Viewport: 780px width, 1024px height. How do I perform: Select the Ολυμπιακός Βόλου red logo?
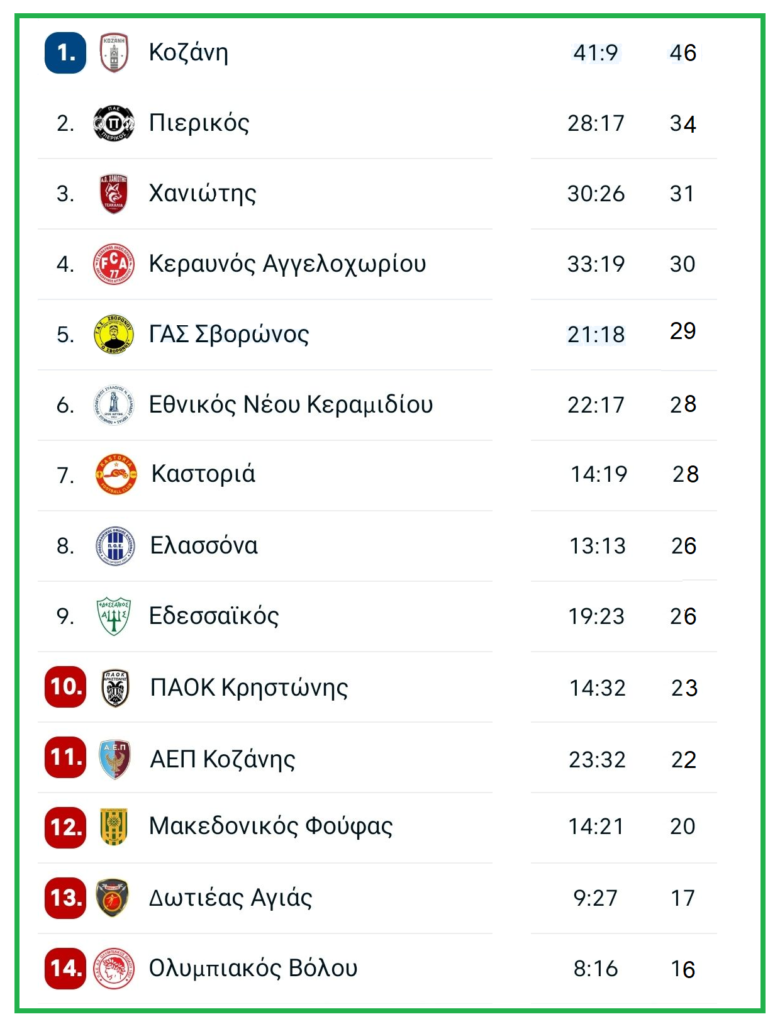tap(114, 968)
